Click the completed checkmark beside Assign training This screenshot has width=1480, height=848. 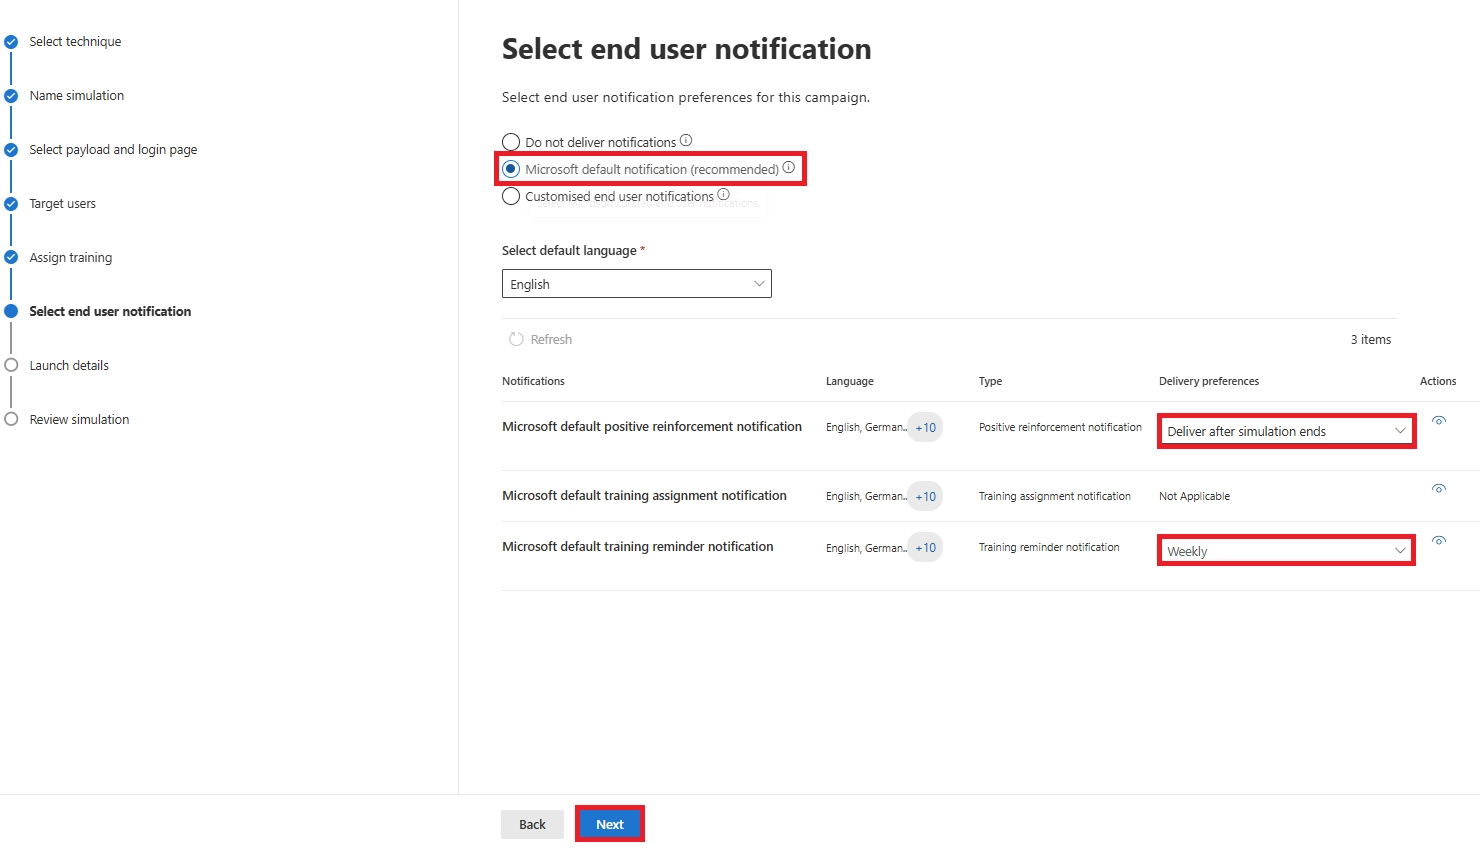click(11, 255)
